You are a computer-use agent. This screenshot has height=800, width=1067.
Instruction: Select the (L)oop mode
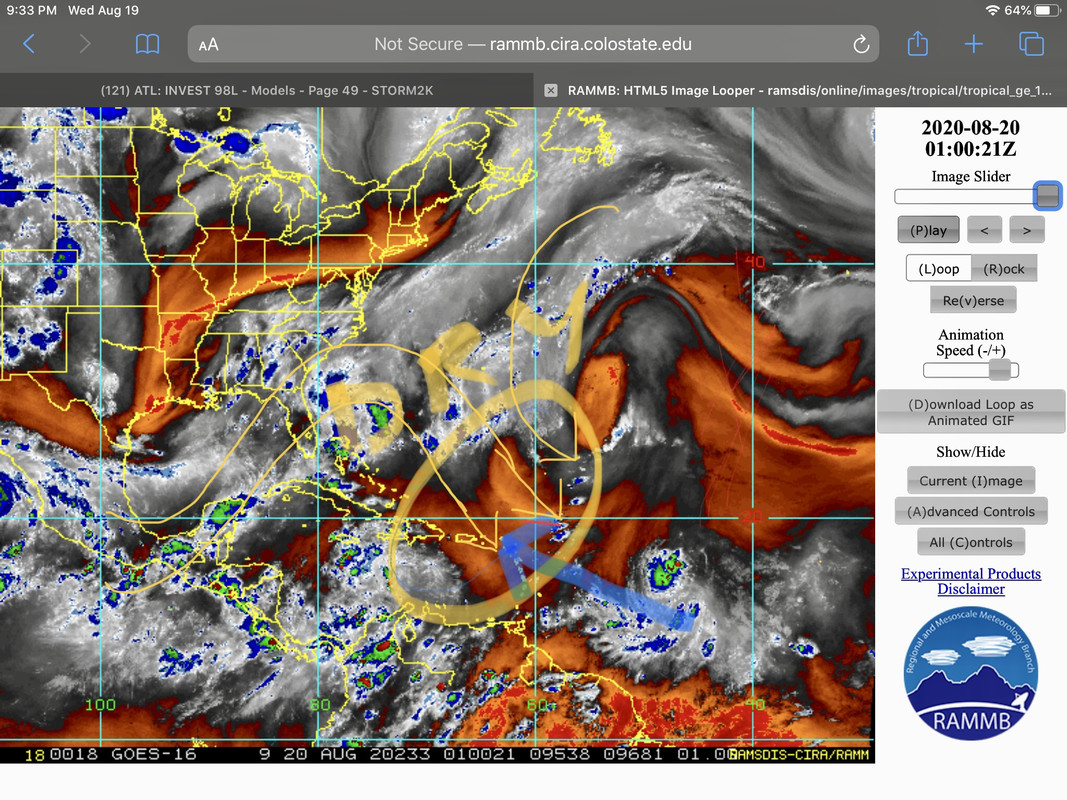click(x=938, y=269)
